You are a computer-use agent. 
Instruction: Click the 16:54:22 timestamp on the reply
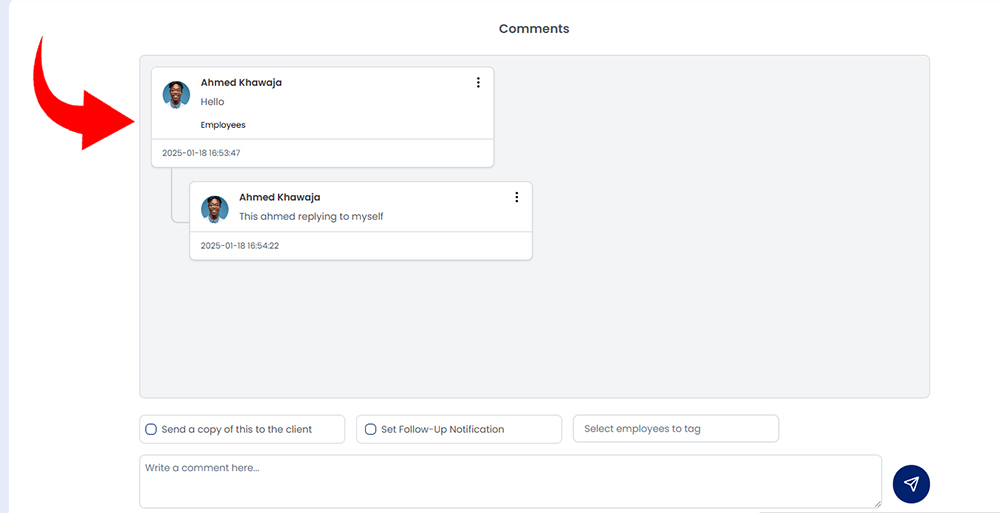tap(240, 246)
